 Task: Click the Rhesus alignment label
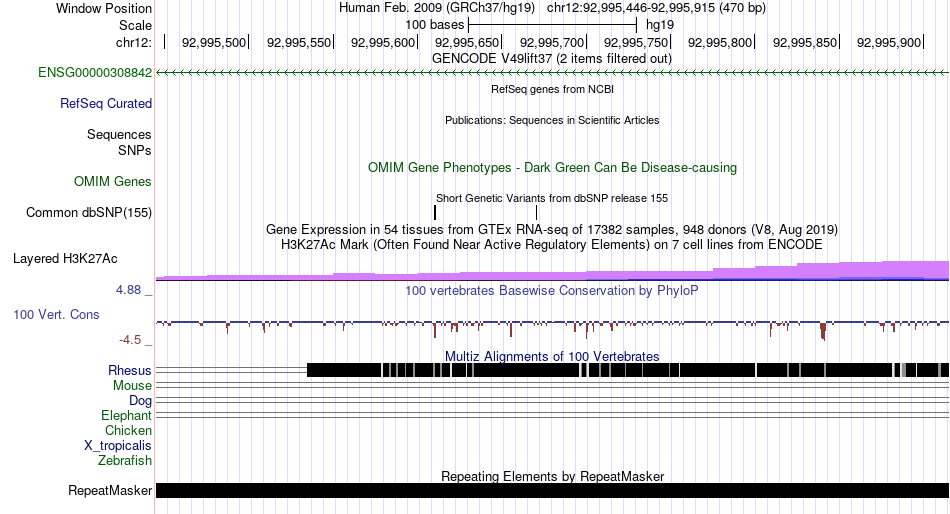(130, 370)
